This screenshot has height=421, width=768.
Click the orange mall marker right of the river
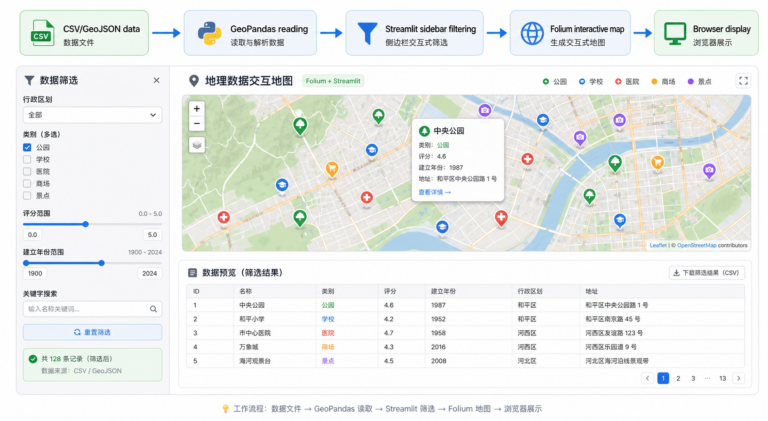coord(658,162)
